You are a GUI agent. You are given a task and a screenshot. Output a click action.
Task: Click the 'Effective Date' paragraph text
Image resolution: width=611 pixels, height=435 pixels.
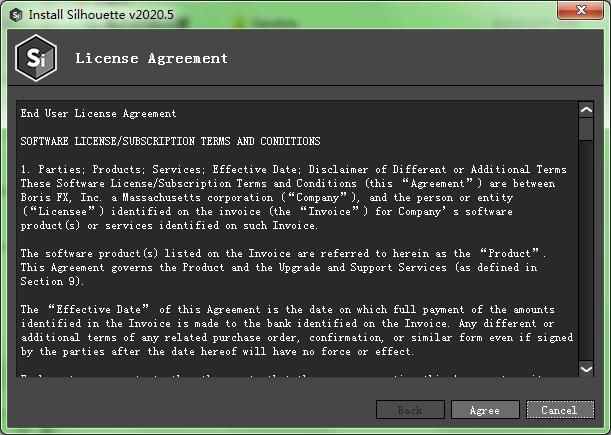[x=297, y=331]
